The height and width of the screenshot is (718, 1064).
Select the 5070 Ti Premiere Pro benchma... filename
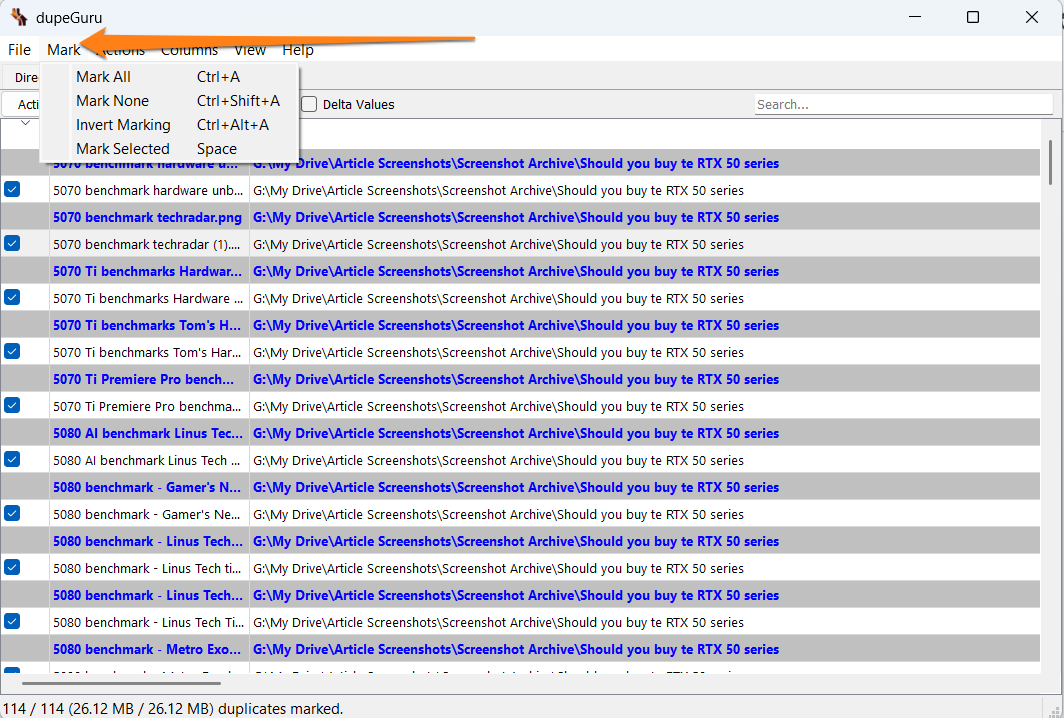(147, 407)
